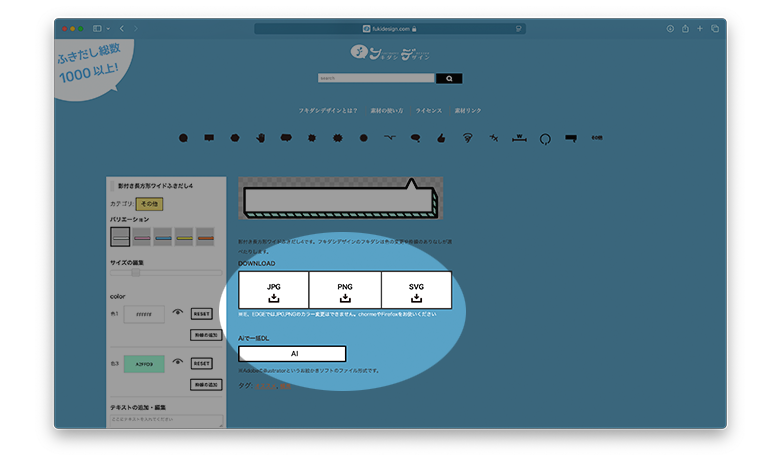
Task: Open the polygon speech bubble category icon
Action: pos(235,138)
